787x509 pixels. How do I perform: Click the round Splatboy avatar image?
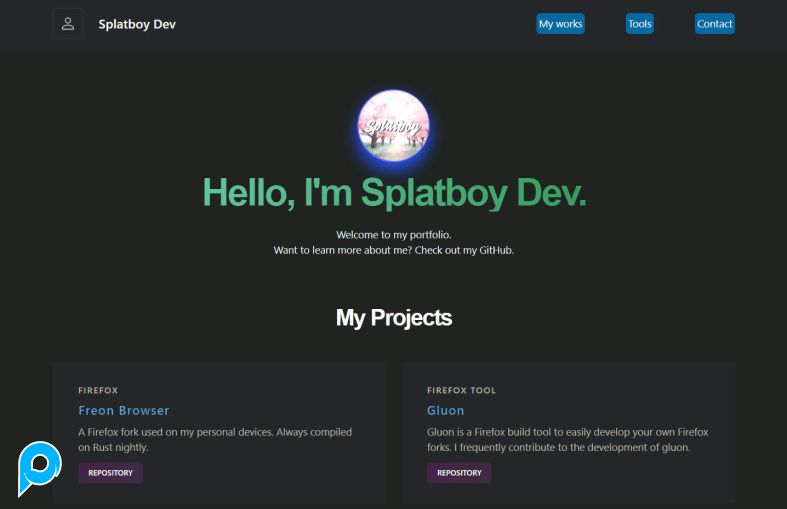(x=393, y=126)
